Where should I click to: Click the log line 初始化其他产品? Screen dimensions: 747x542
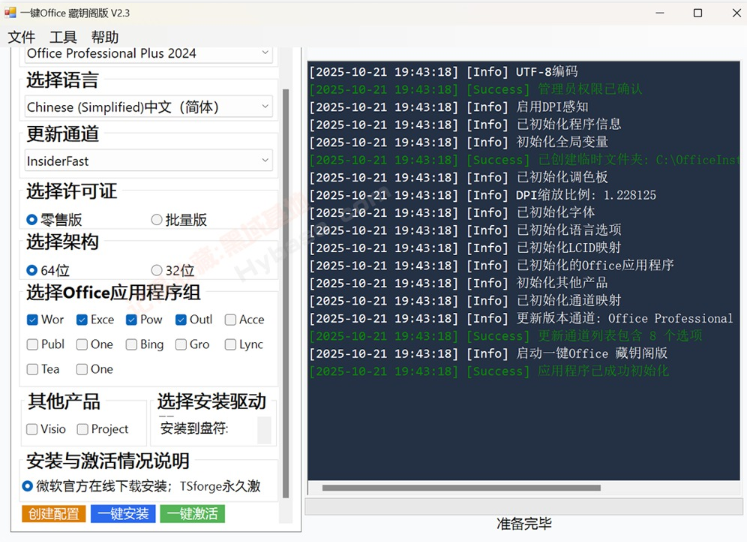pyautogui.click(x=458, y=283)
